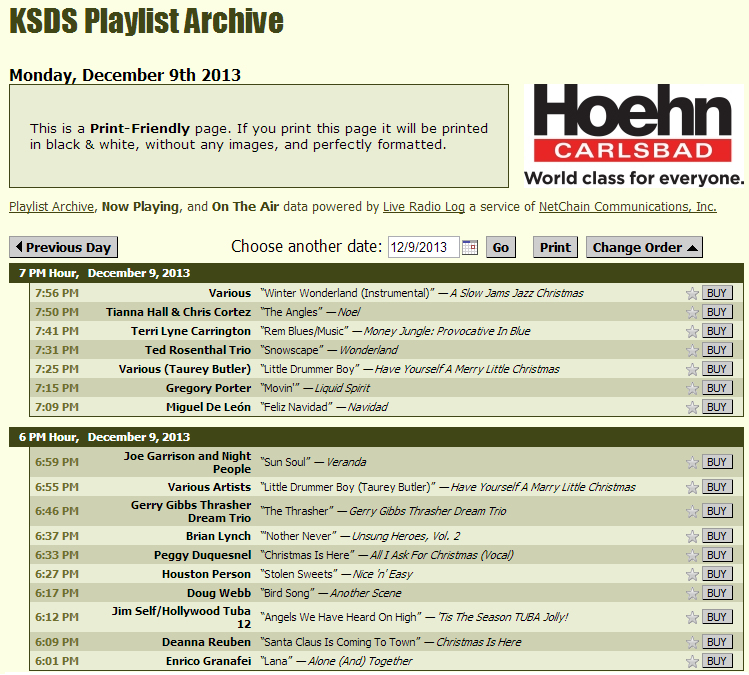749x675 pixels.
Task: Star the 6:55 PM Various Artists track
Action: [692, 487]
